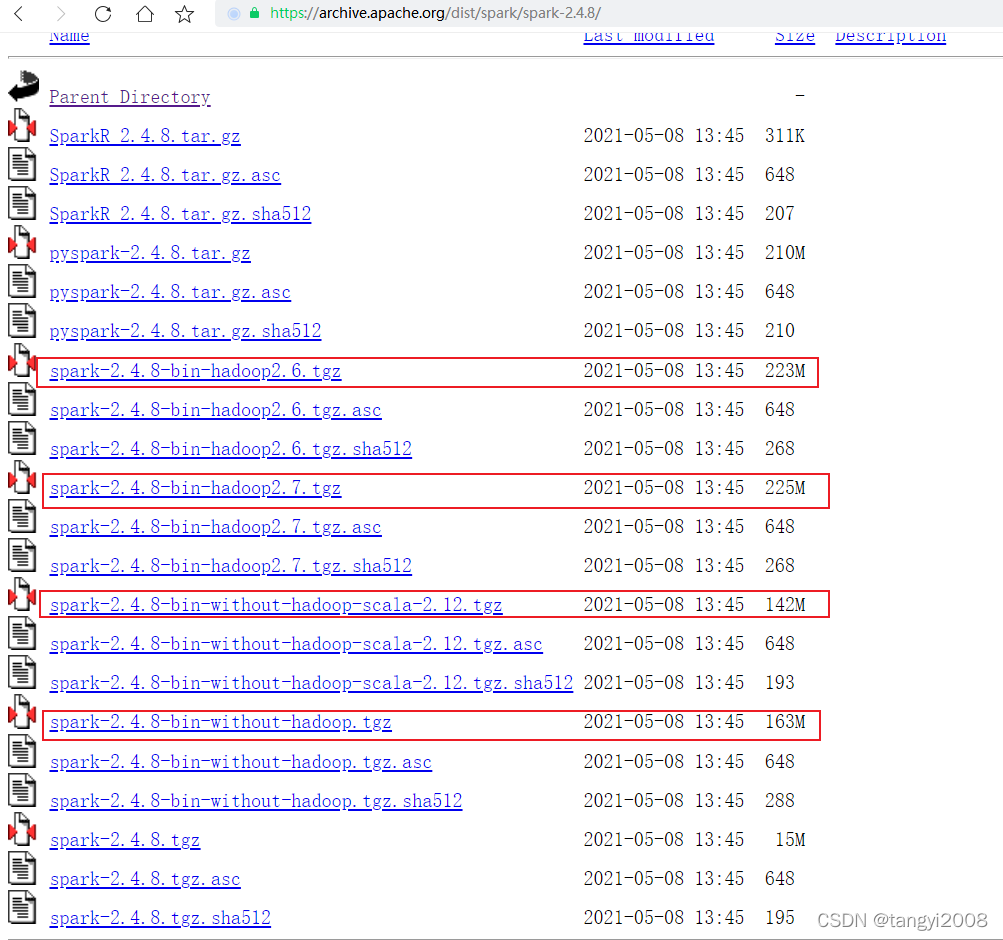Download spark-2.4.8-bin-without-hadoop.tgz
Viewport: 1003px width, 940px height.
221,723
